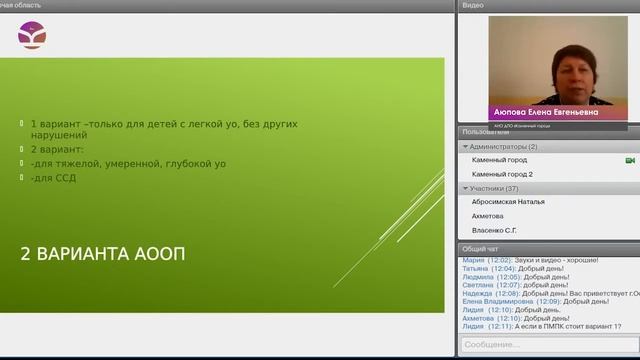Click Светлана's 12:07 chat message
Viewport: 640px width, 360px height.
click(x=515, y=285)
